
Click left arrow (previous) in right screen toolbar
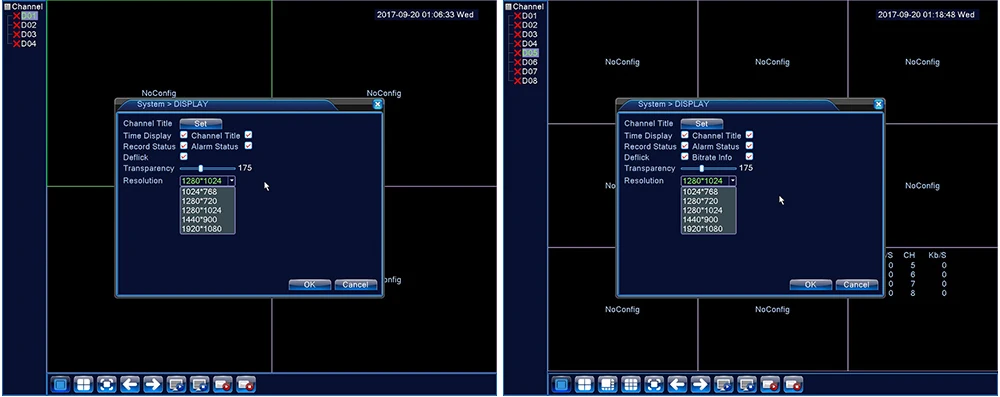click(677, 384)
